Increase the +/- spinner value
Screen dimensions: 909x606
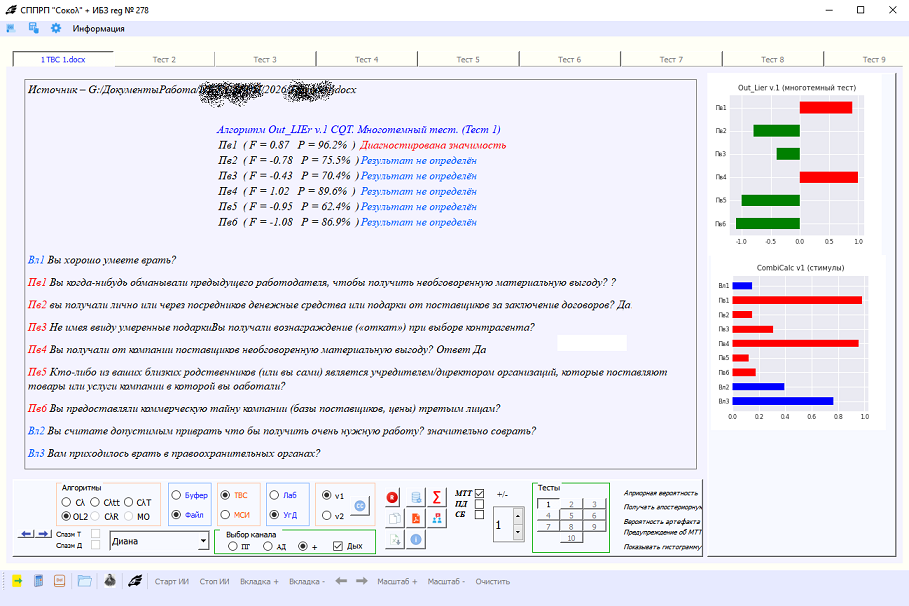click(516, 516)
